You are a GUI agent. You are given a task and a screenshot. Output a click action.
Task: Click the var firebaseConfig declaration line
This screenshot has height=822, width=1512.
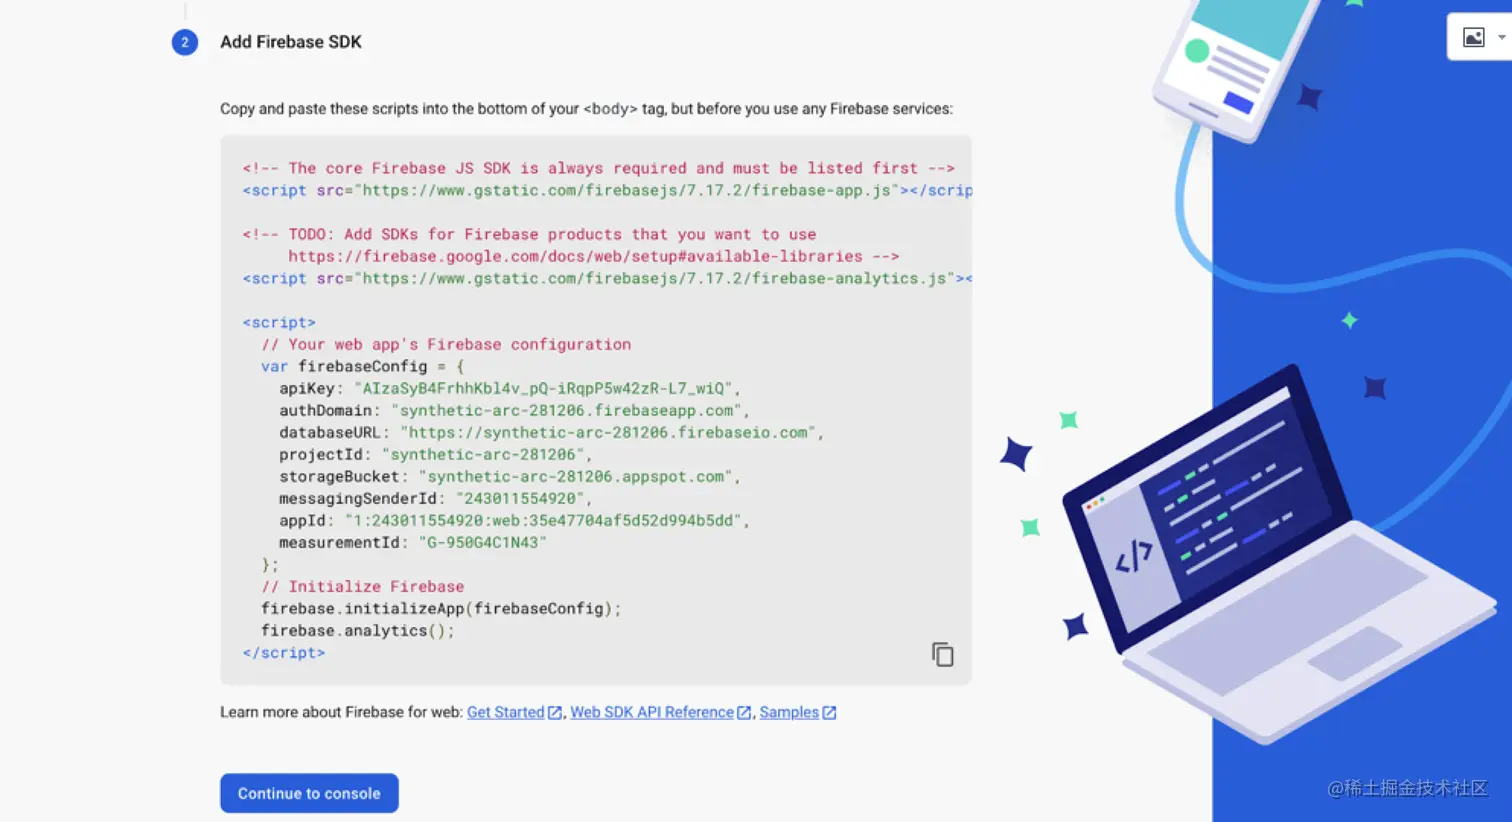tap(362, 366)
